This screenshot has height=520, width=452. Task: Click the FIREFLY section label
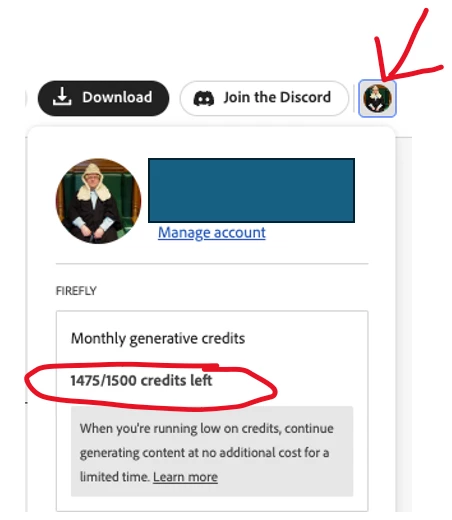[76, 291]
